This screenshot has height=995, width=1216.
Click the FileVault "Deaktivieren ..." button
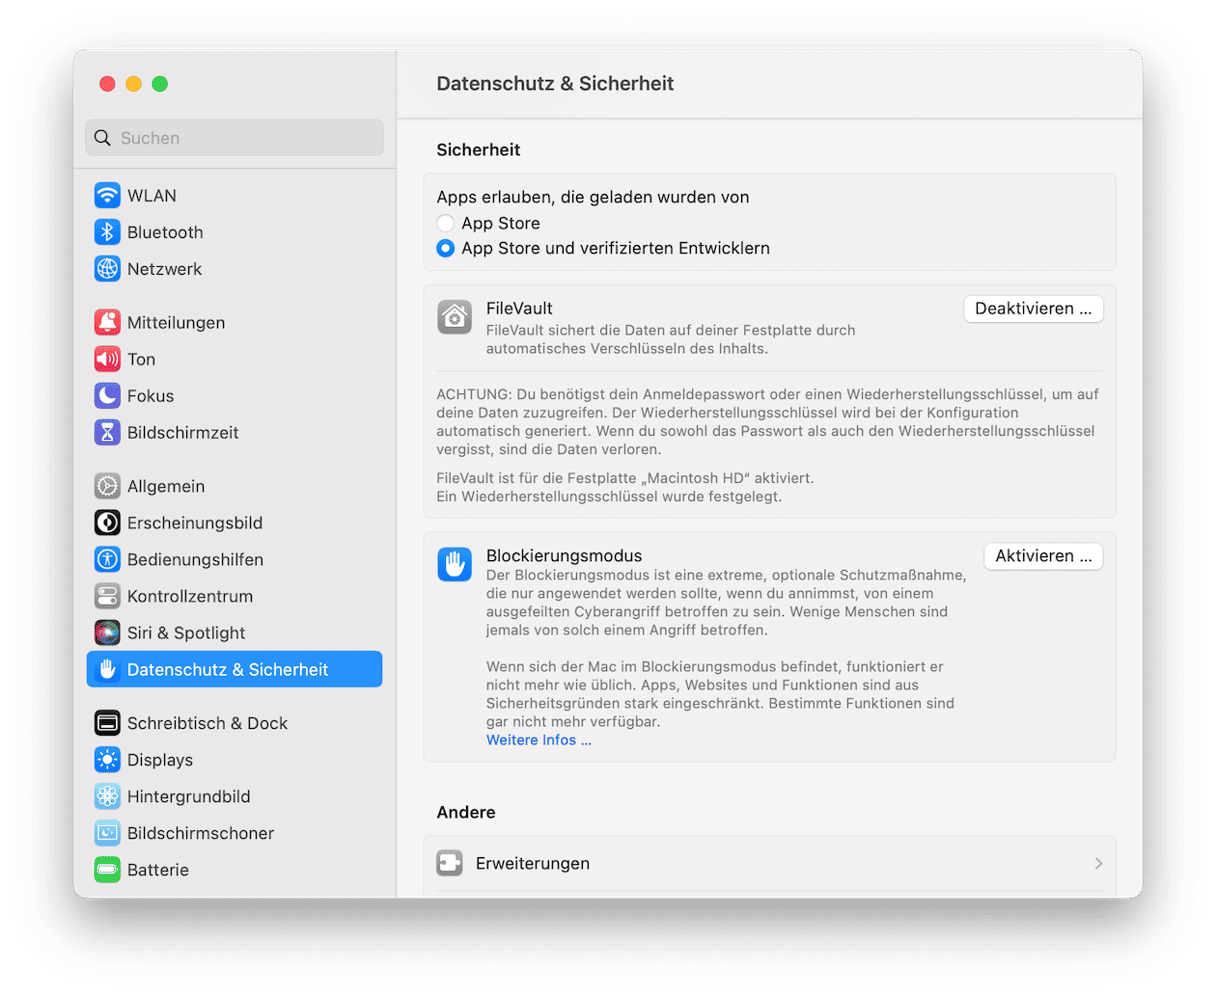pyautogui.click(x=1033, y=309)
